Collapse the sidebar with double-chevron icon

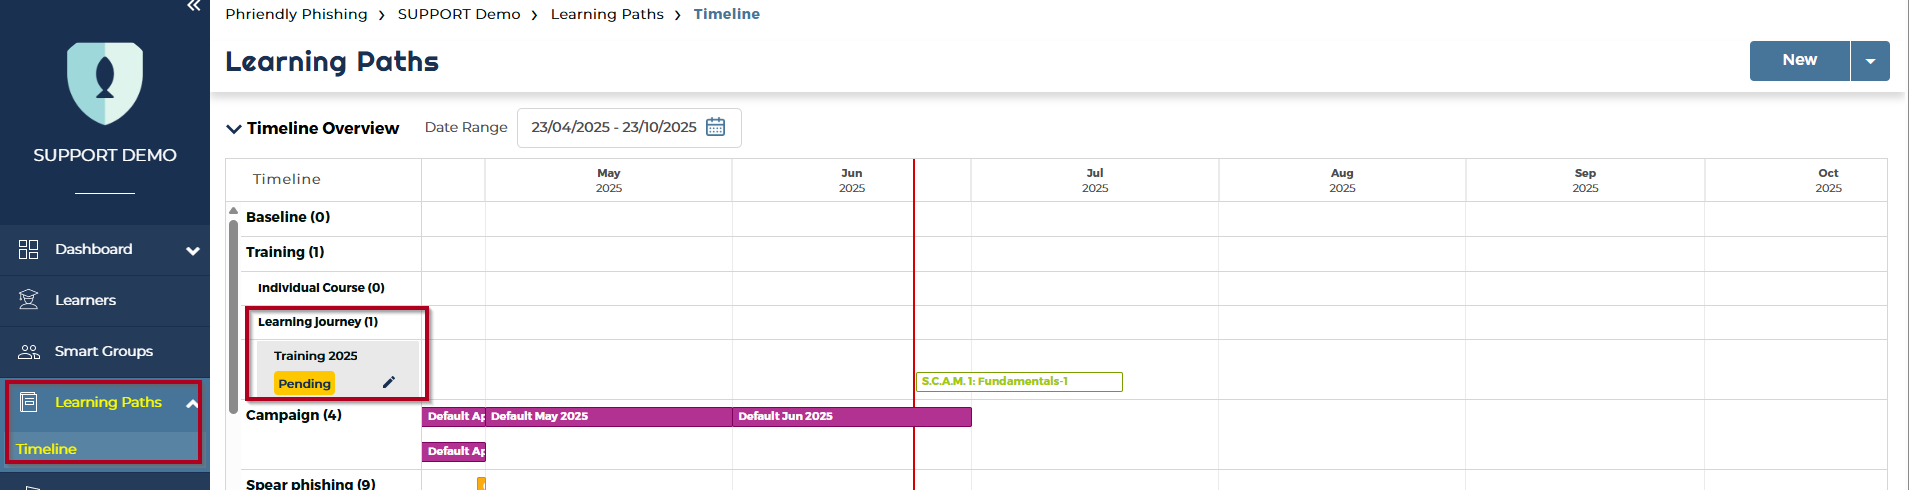coord(194,6)
